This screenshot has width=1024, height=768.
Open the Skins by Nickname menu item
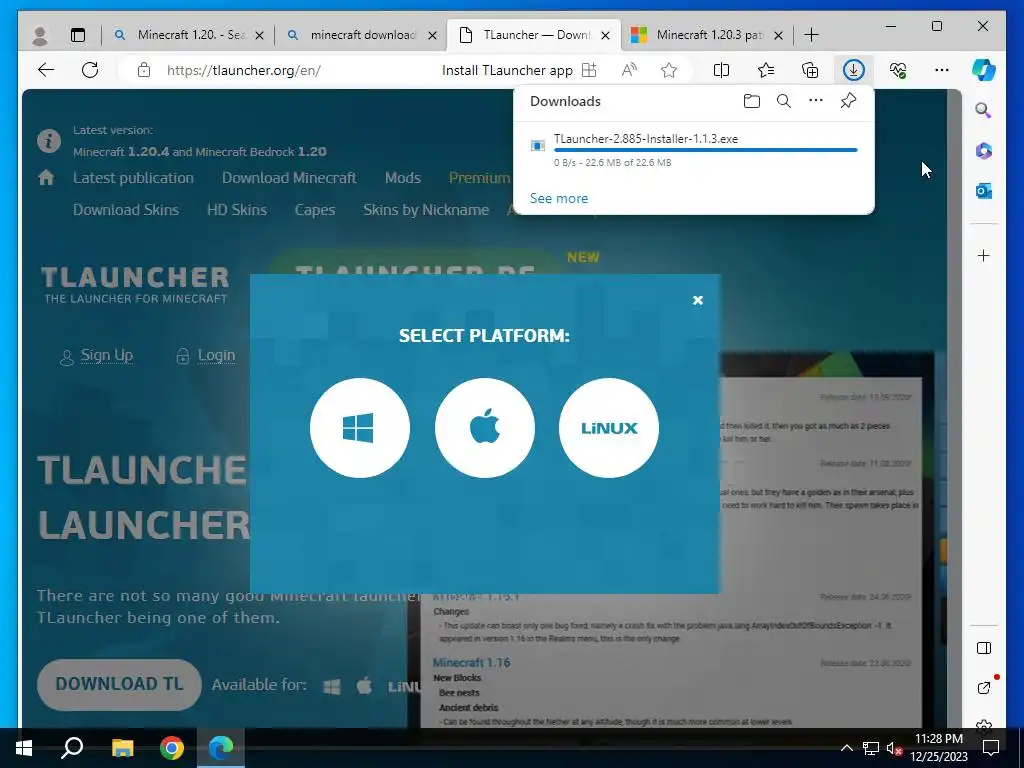click(x=426, y=210)
